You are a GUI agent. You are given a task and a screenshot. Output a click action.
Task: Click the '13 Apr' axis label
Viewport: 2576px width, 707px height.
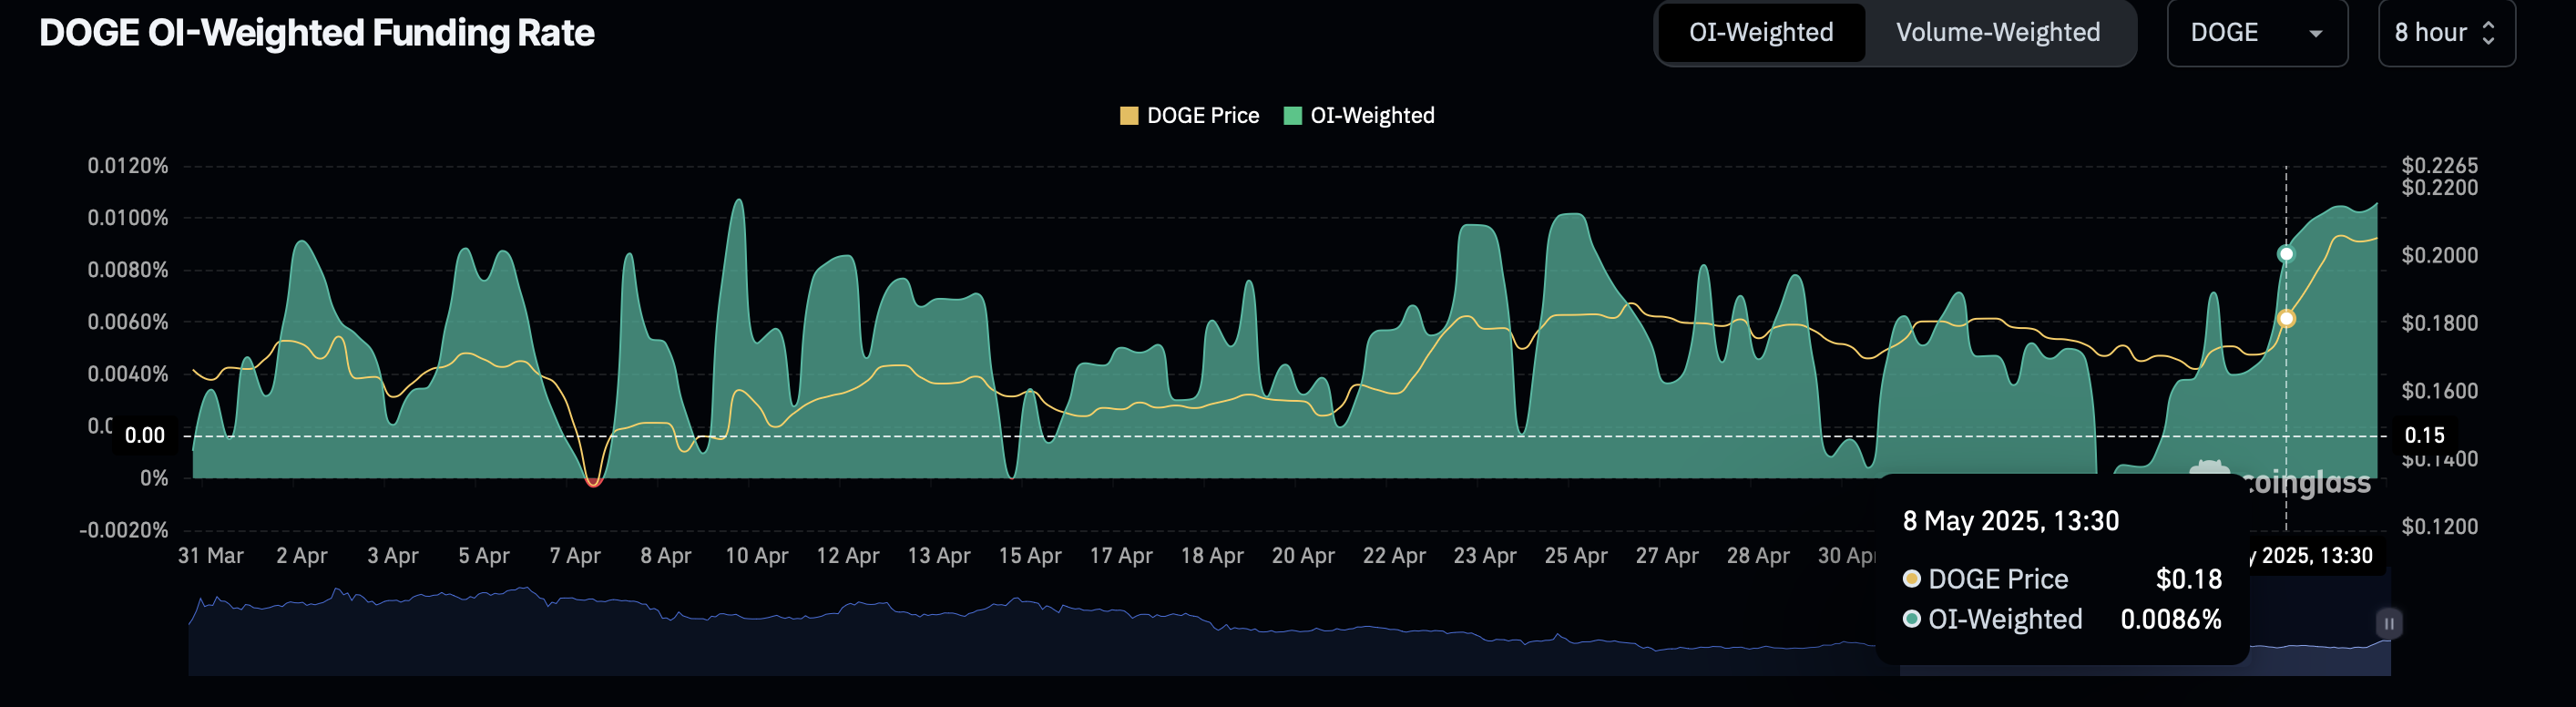[x=938, y=556]
